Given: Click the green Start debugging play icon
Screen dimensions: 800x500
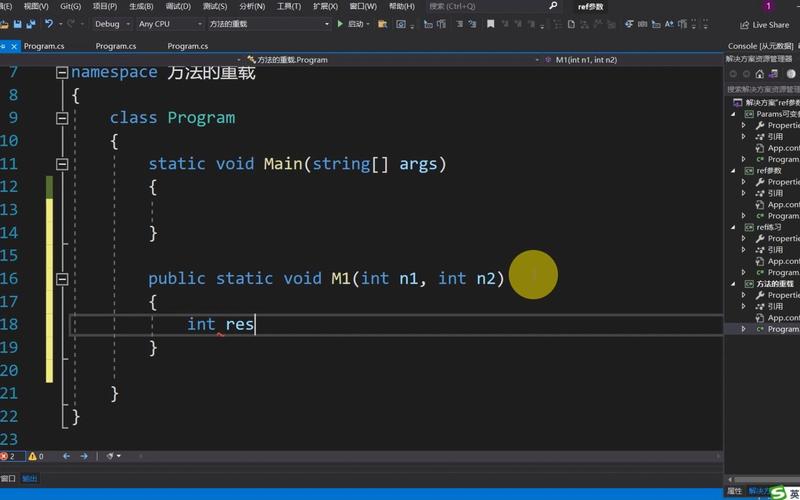Looking at the screenshot, I should (x=340, y=23).
